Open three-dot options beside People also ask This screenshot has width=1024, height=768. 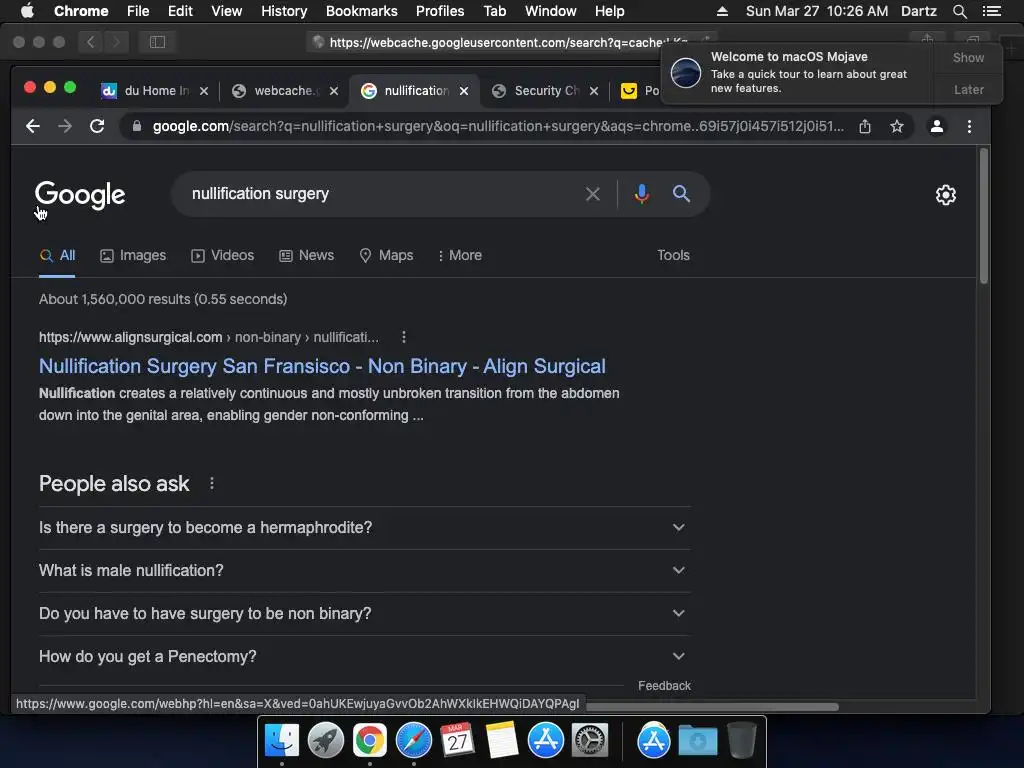click(212, 483)
